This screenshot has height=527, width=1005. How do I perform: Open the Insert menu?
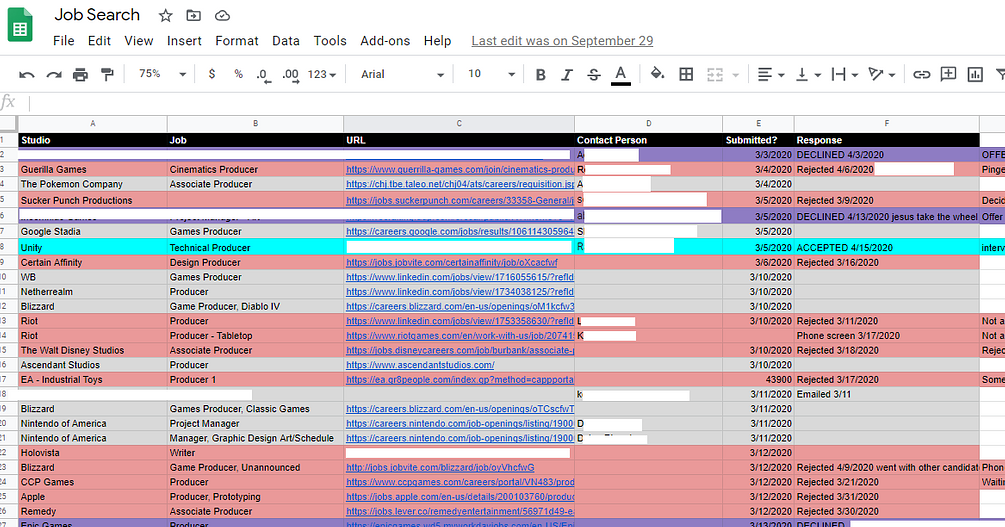click(184, 40)
